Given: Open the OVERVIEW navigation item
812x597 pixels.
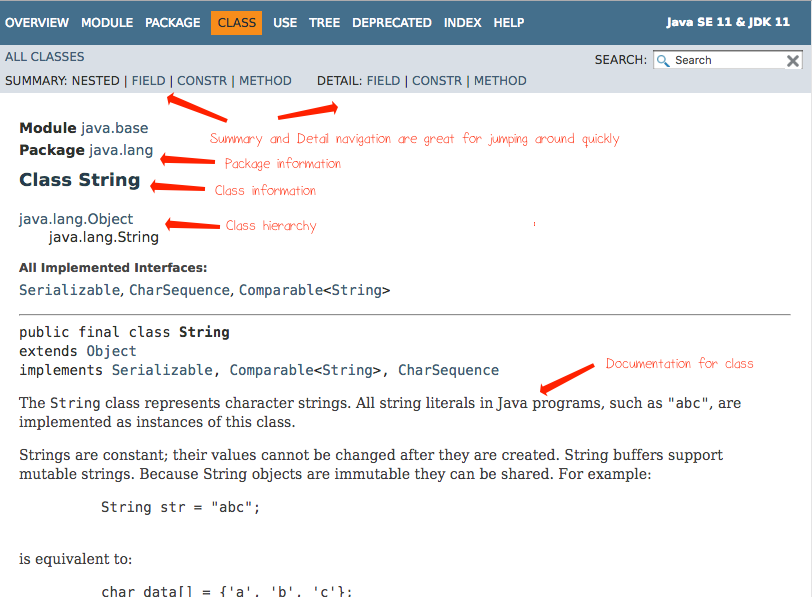Looking at the screenshot, I should point(37,22).
